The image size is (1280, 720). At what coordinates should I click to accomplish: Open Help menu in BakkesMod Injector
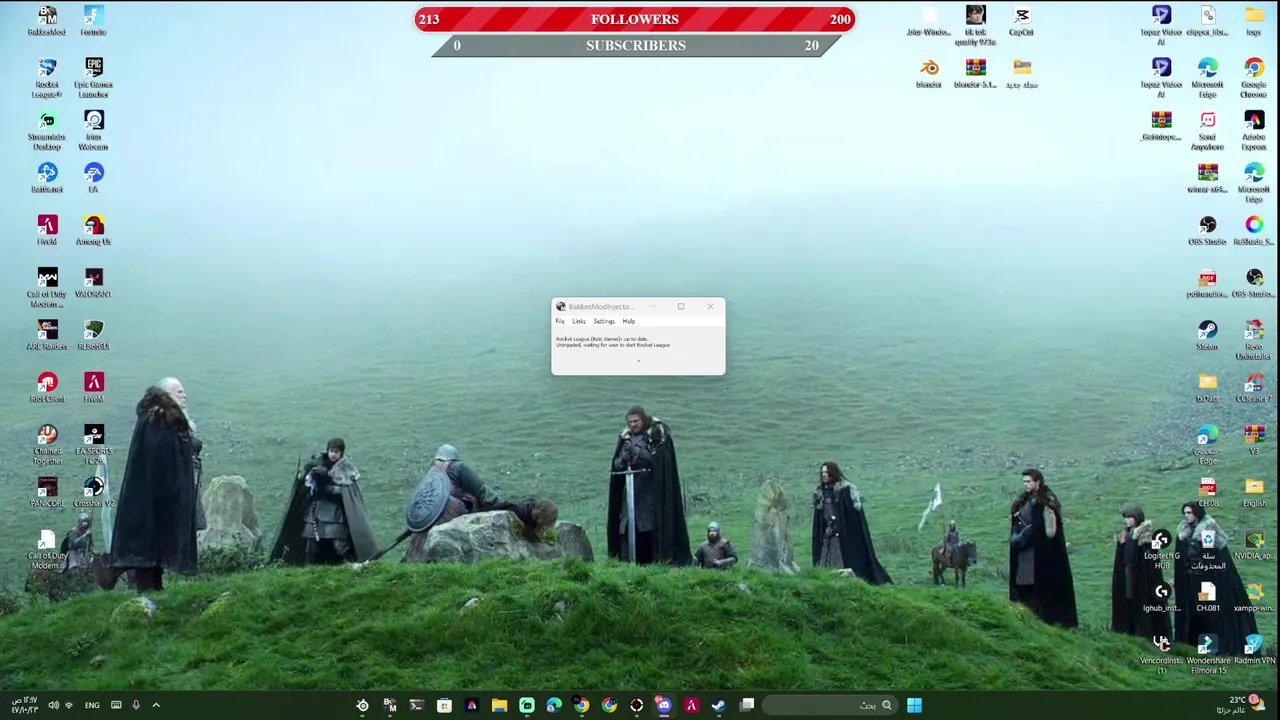click(x=628, y=321)
